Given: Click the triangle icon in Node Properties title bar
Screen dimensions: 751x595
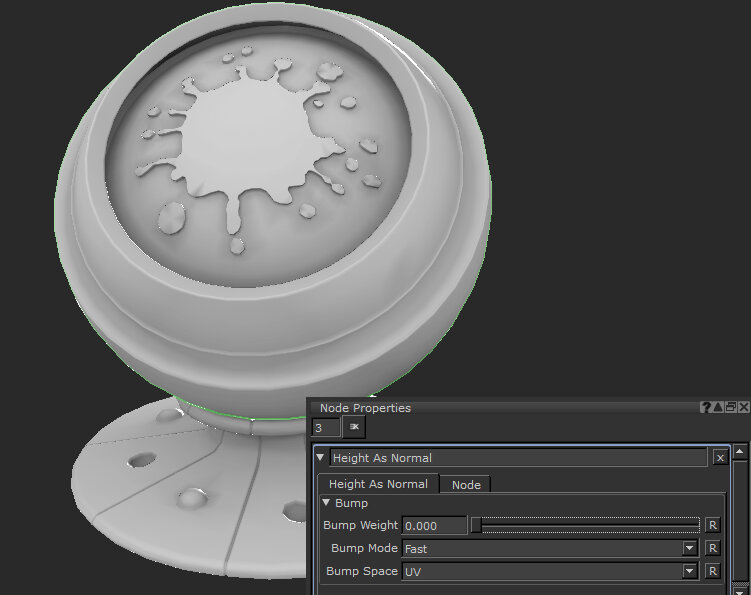Looking at the screenshot, I should 718,408.
